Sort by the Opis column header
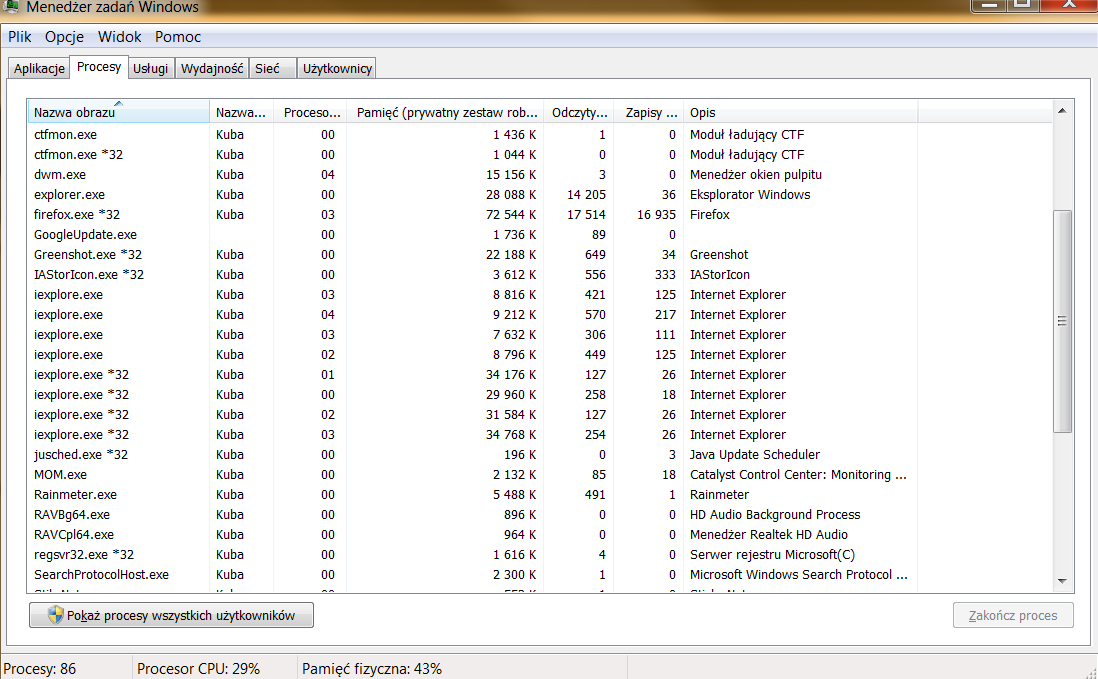The height and width of the screenshot is (679, 1098). [x=800, y=112]
